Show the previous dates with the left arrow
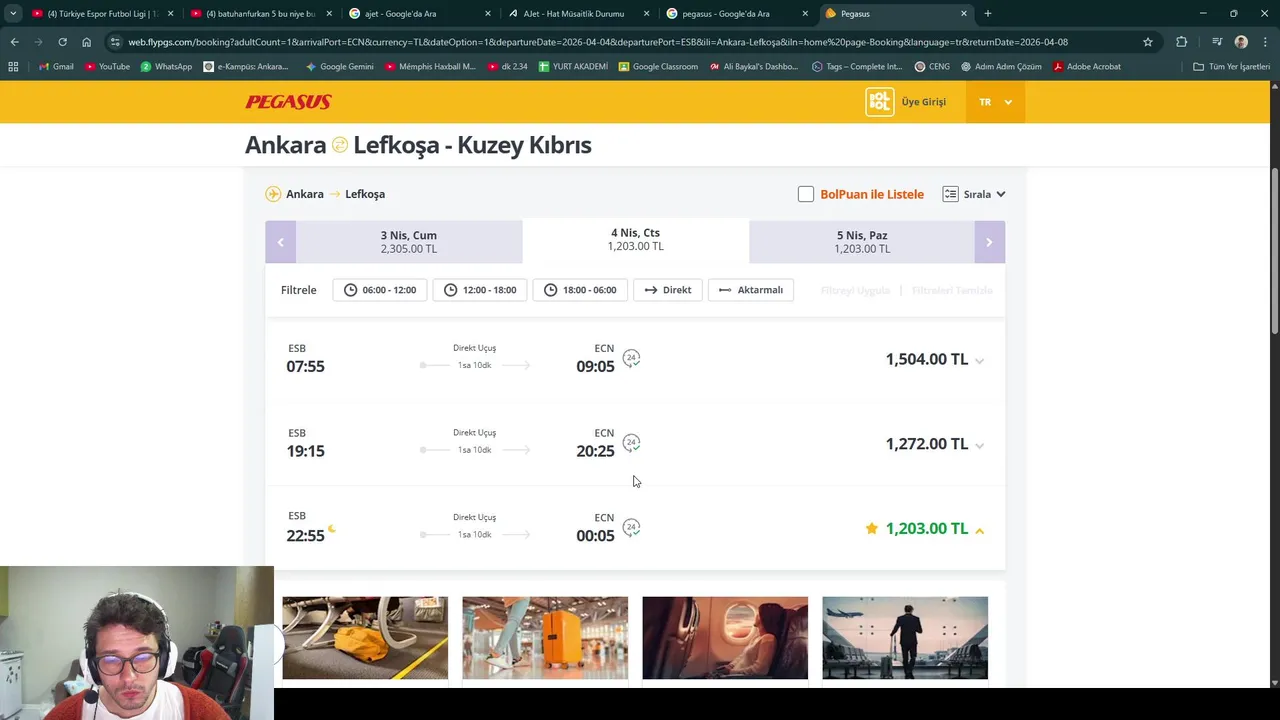Viewport: 1280px width, 720px height. click(x=280, y=242)
